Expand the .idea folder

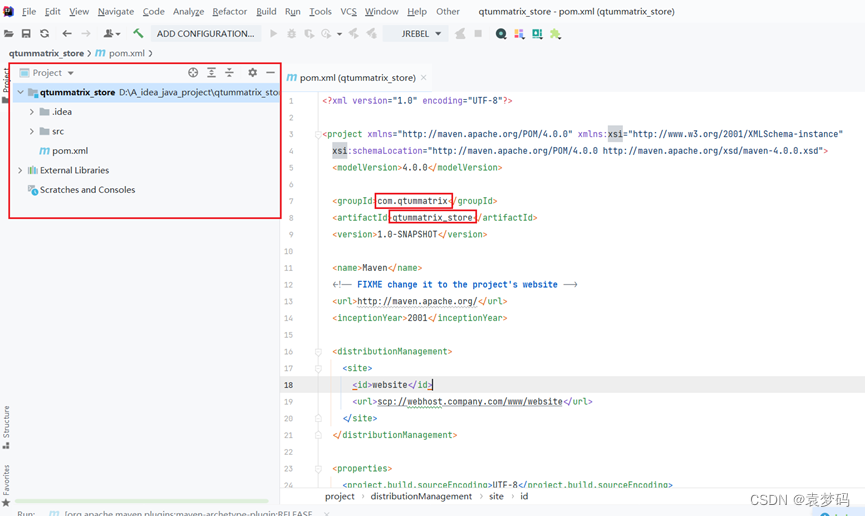coord(32,112)
